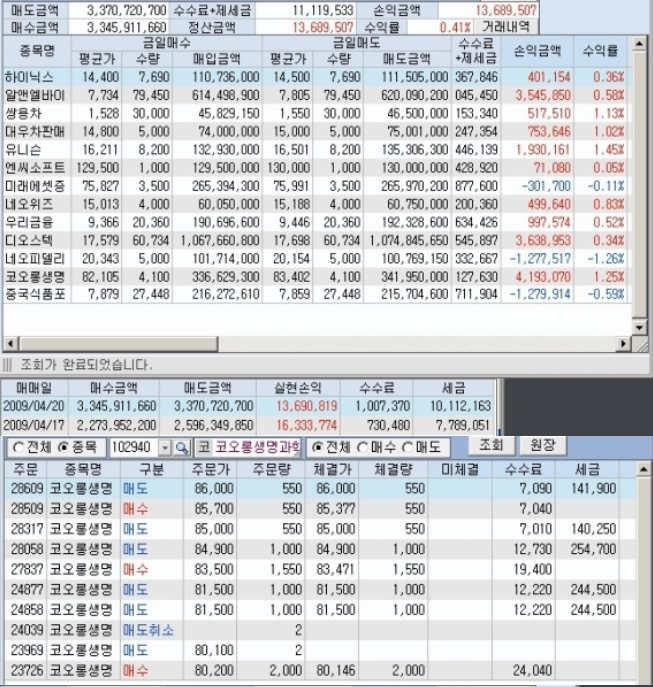Image resolution: width=653 pixels, height=687 pixels.
Task: Select the 매도취소 order 24039 row
Action: pyautogui.click(x=320, y=630)
